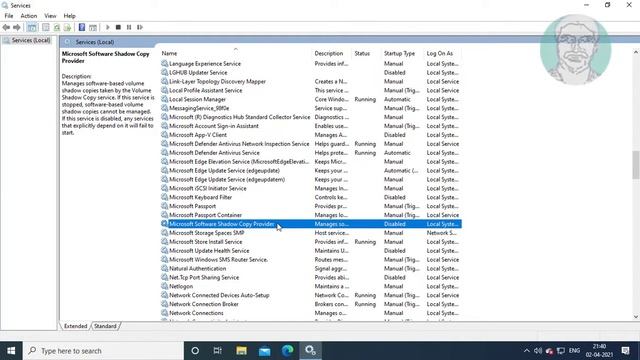Click the Back arrow in the toolbar
The image size is (640, 360).
click(x=6, y=27)
